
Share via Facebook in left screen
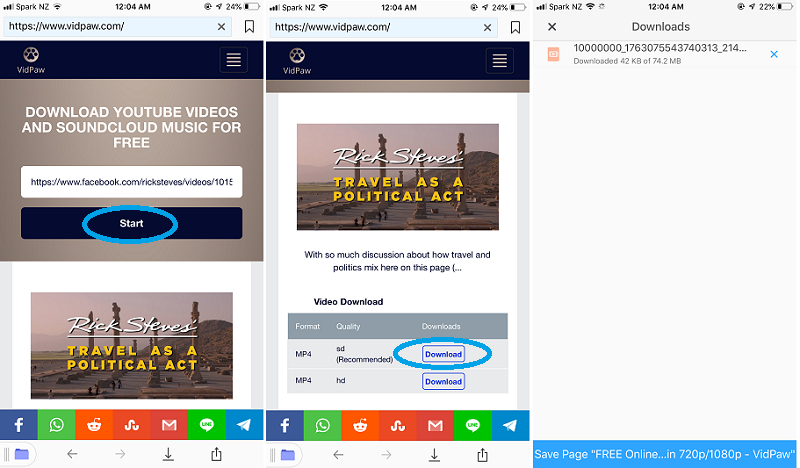19,425
